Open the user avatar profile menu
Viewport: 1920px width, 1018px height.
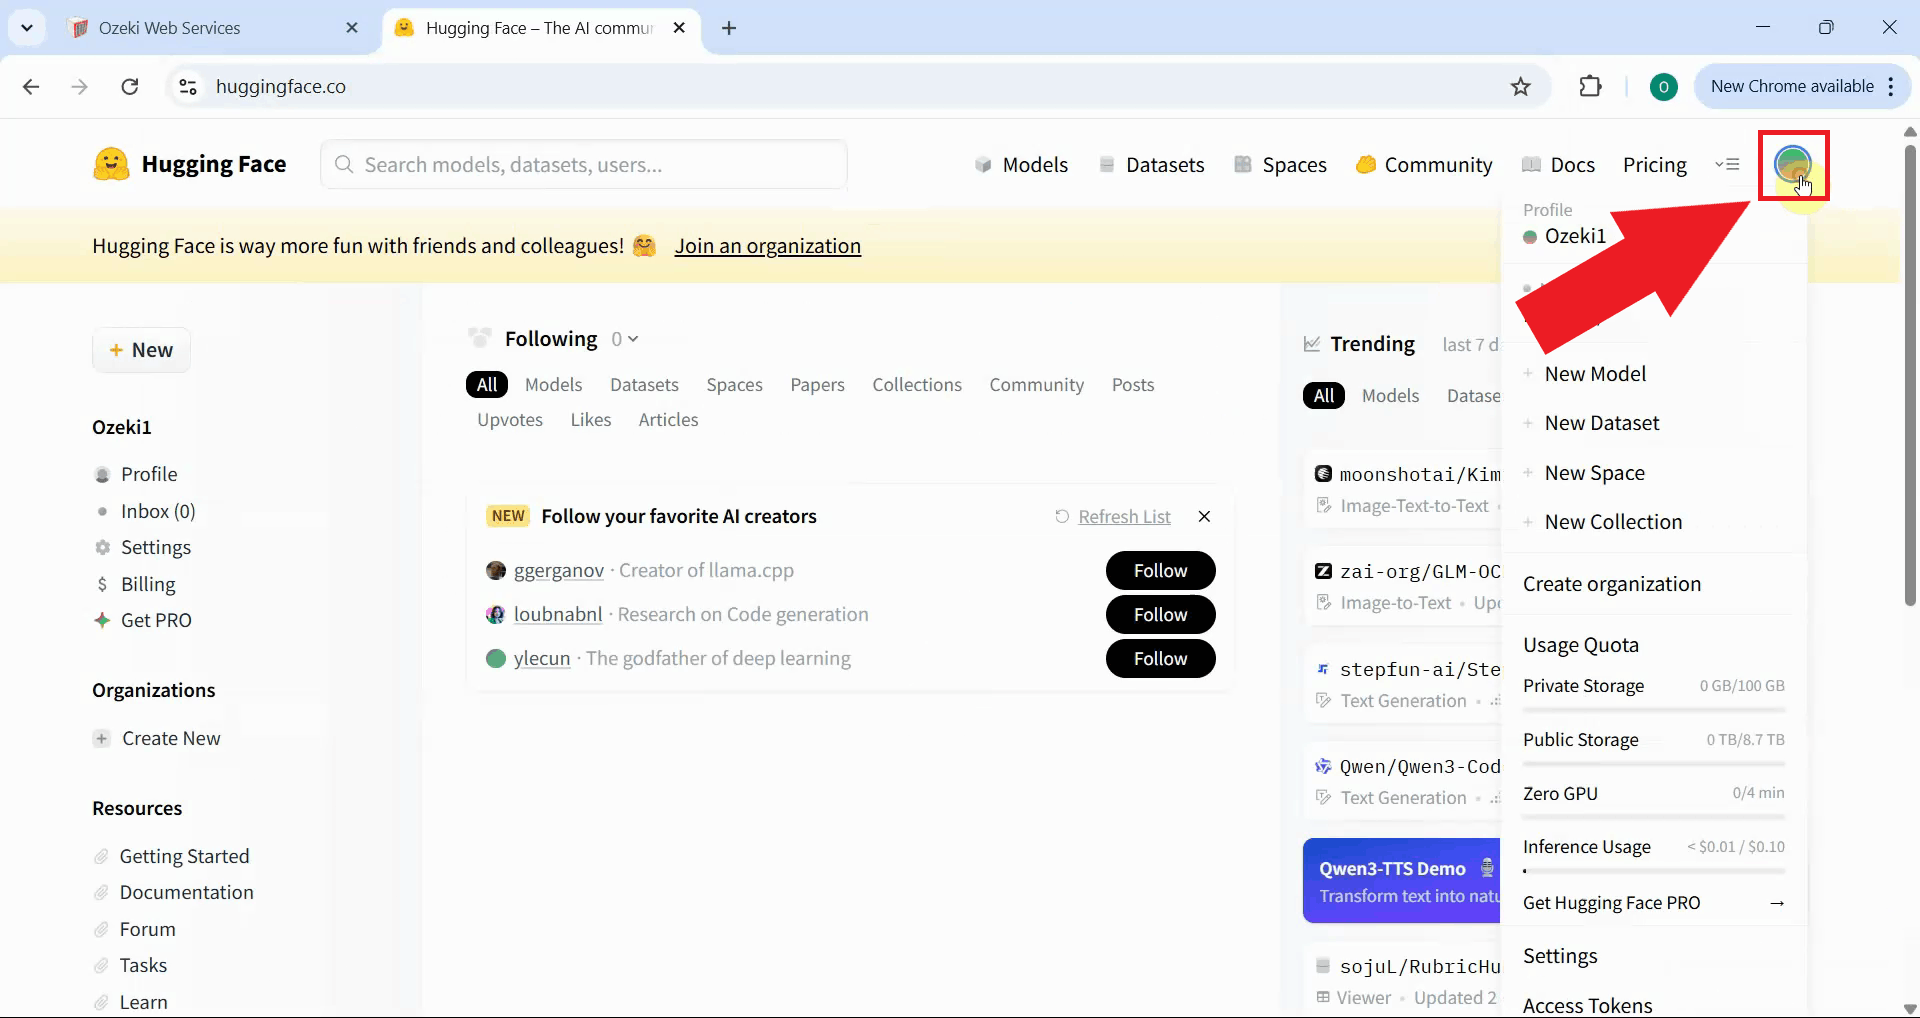[x=1794, y=164]
